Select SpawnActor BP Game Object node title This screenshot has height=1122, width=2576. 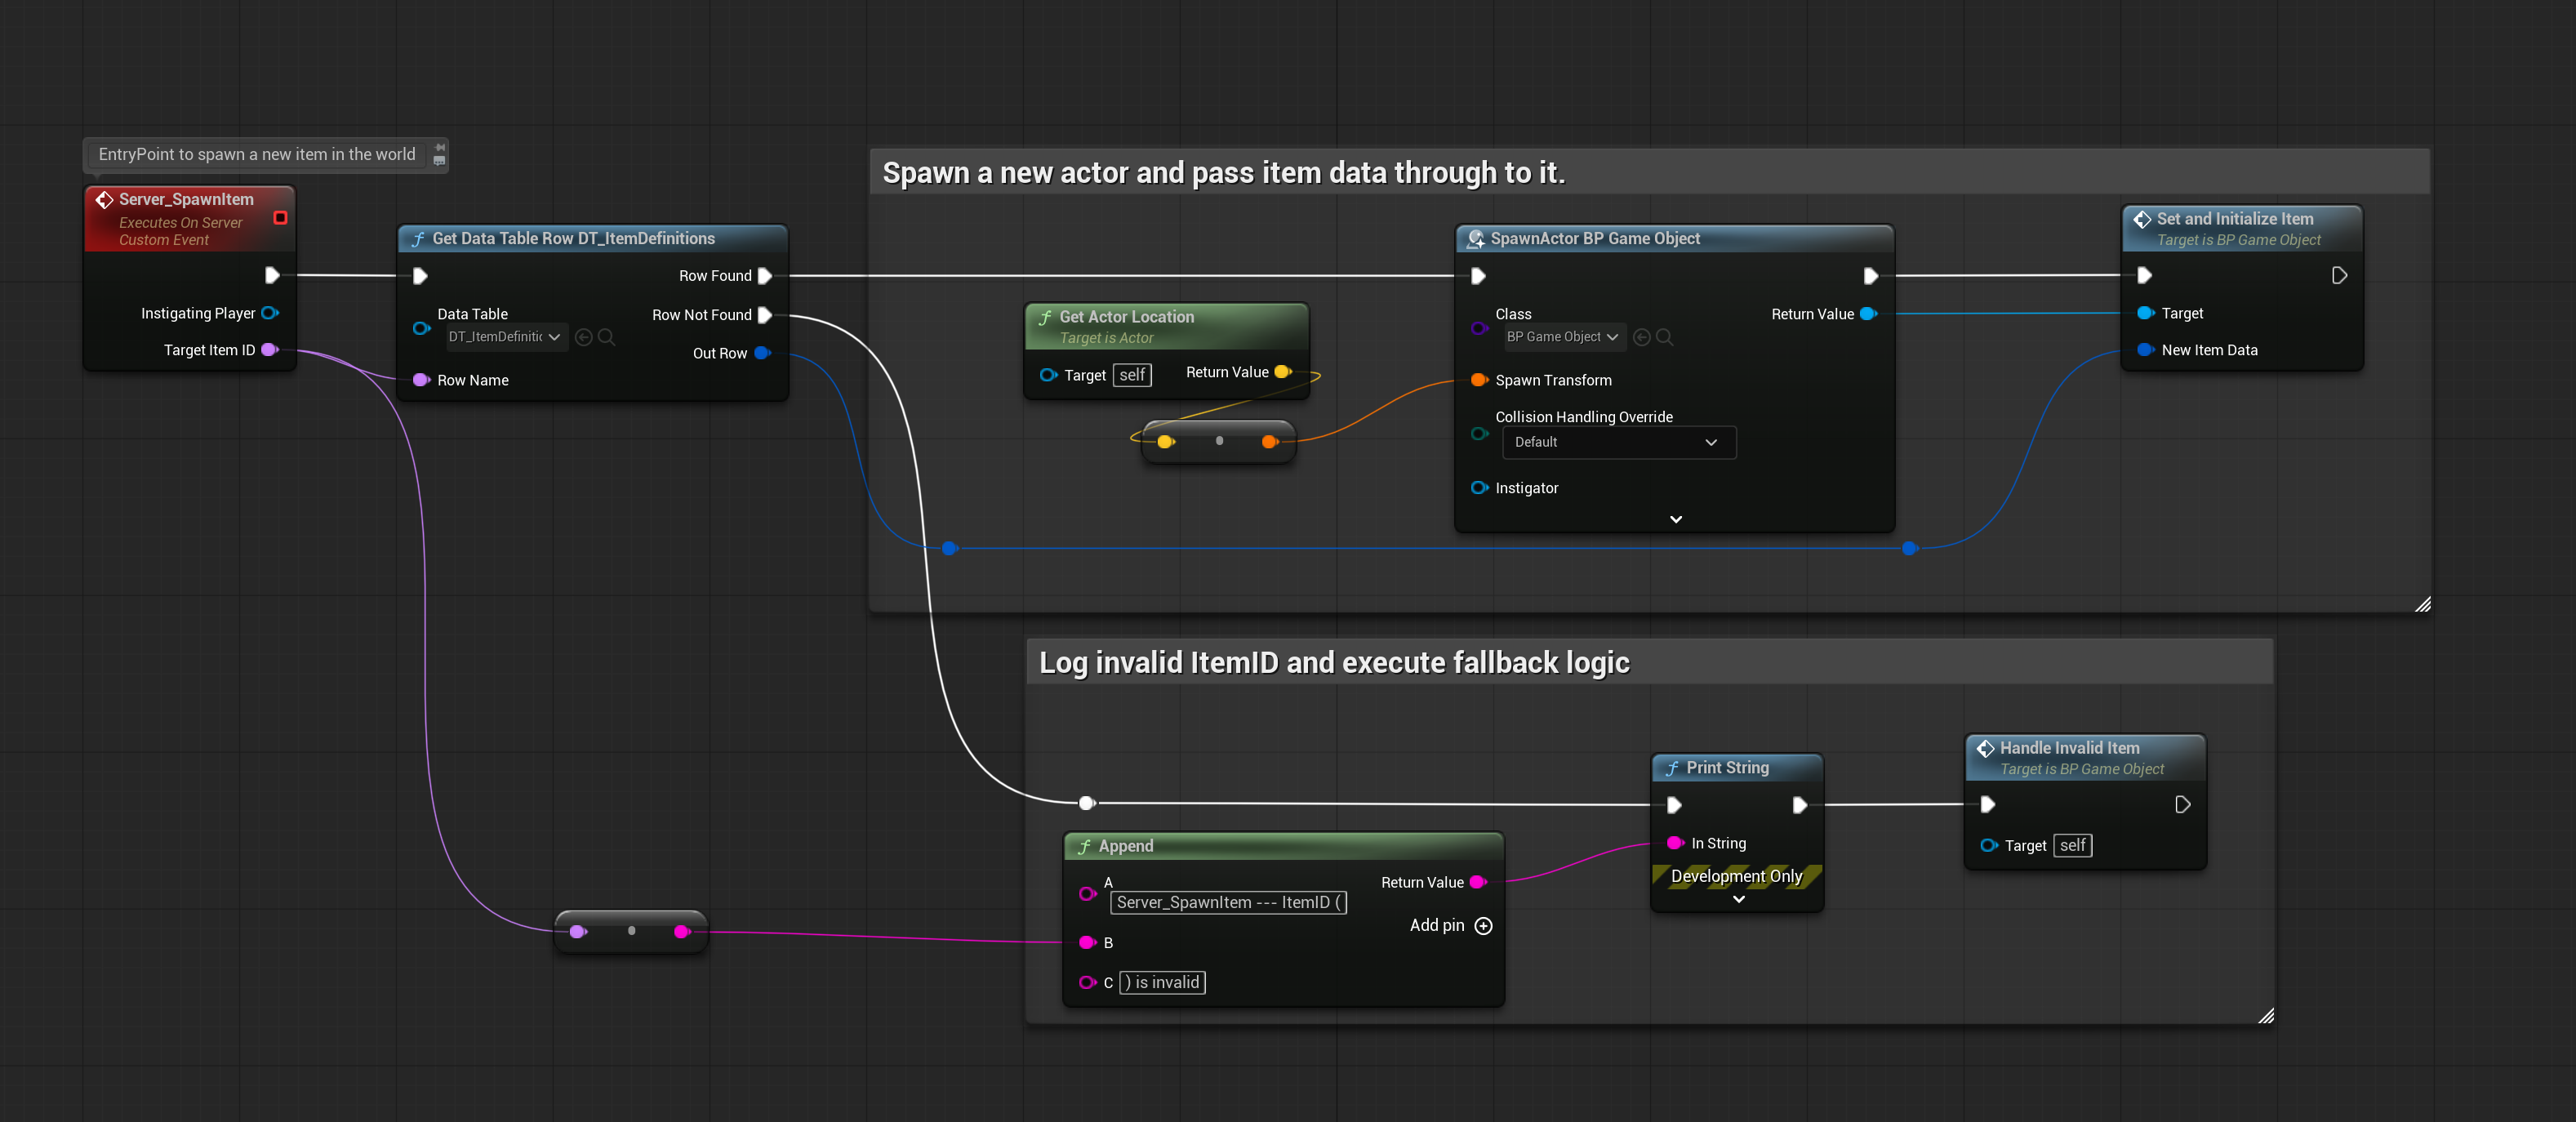(x=1595, y=238)
